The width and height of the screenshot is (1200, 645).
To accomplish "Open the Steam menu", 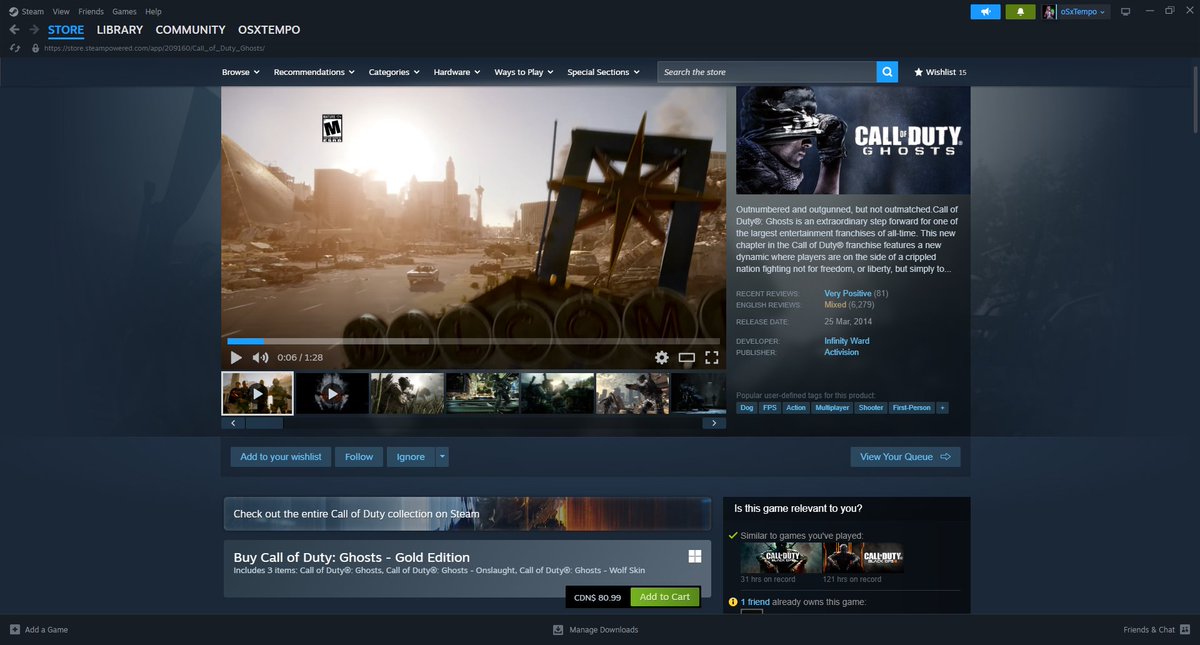I will coord(33,11).
